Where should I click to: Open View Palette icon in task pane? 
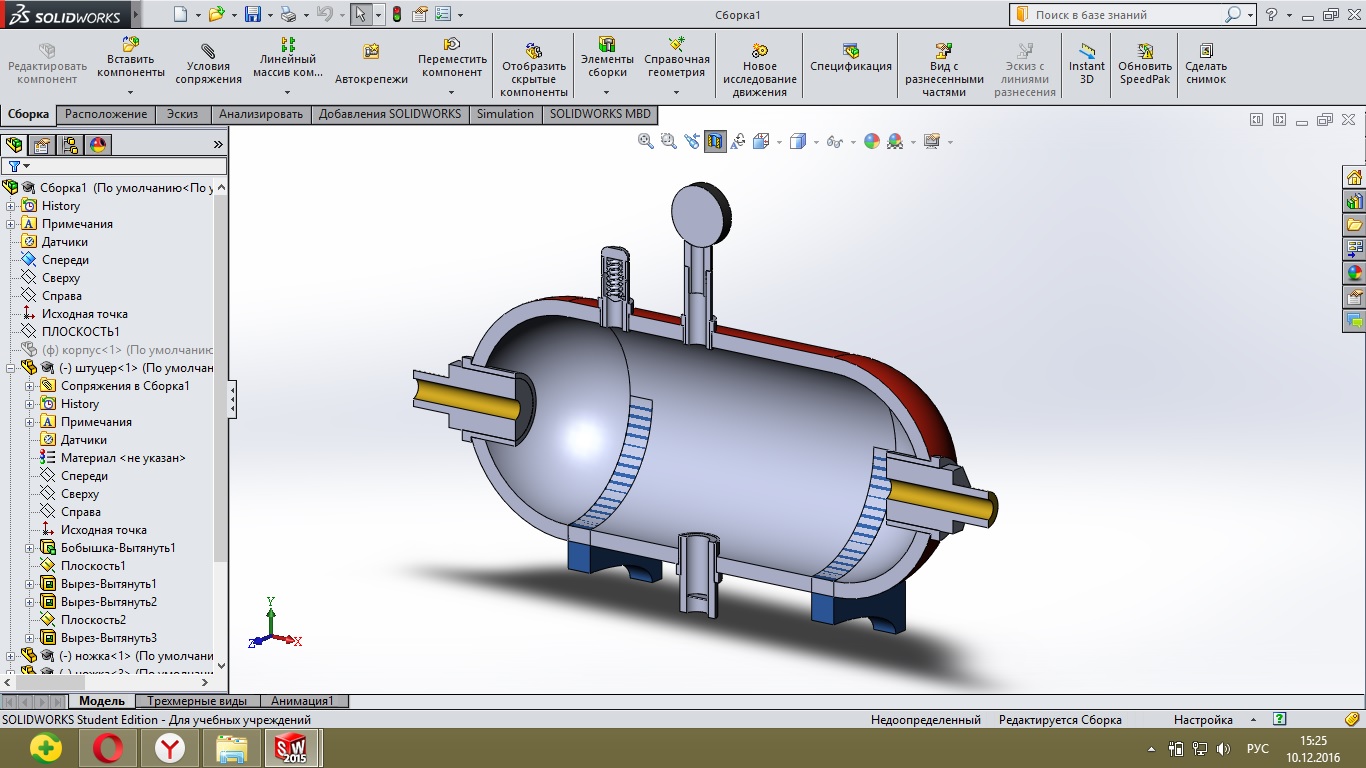[1354, 249]
